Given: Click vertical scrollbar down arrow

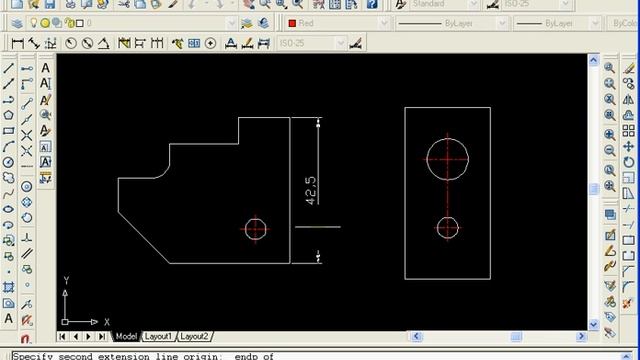Looking at the screenshot, I should (593, 325).
